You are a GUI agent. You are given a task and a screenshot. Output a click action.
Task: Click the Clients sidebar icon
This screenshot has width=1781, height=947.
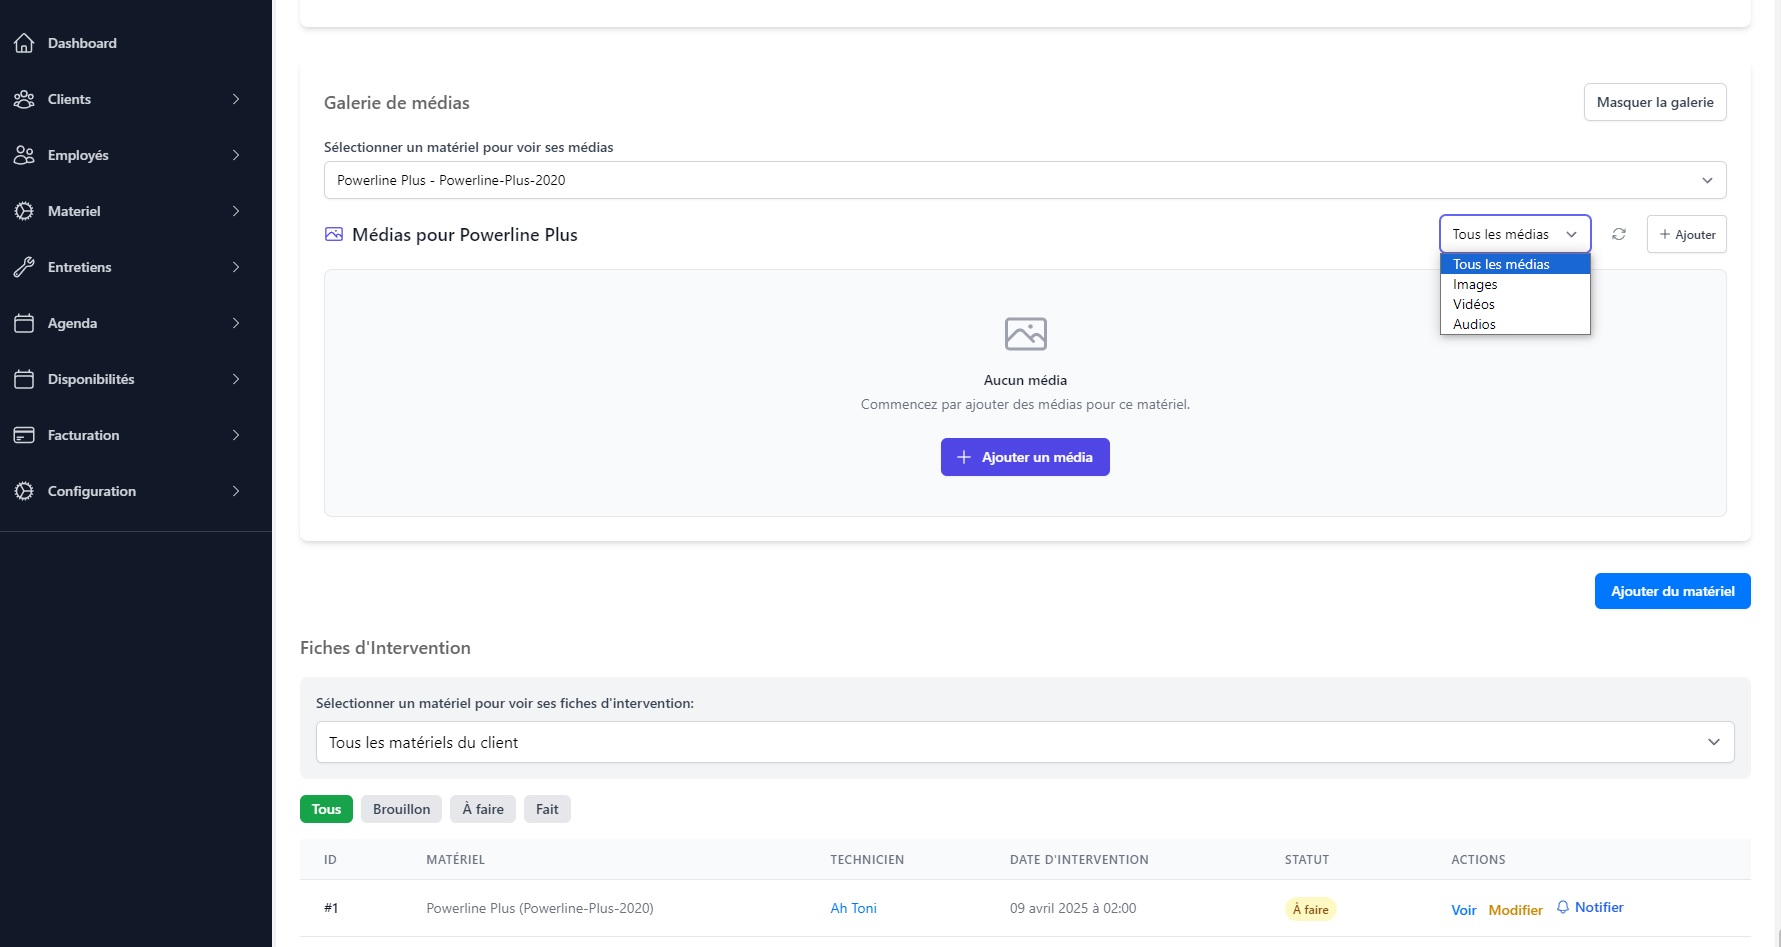[24, 99]
